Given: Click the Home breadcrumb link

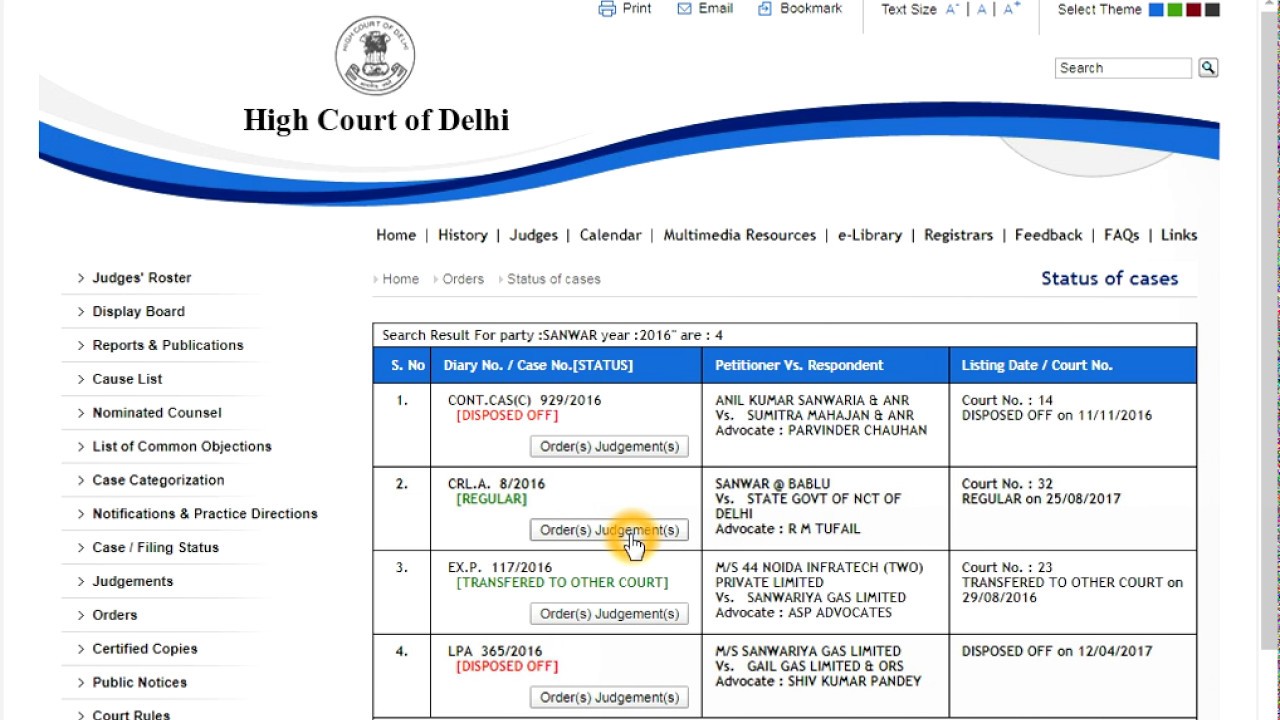Looking at the screenshot, I should point(400,279).
